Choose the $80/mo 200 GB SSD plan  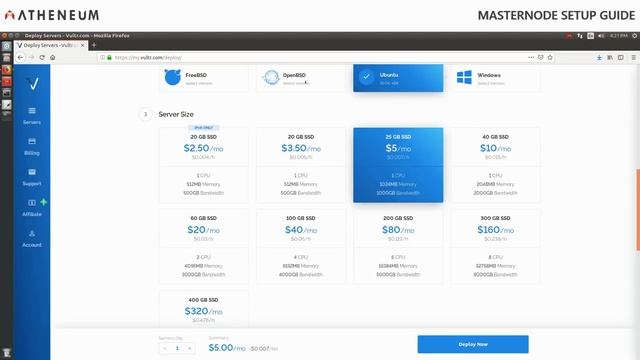pos(398,247)
